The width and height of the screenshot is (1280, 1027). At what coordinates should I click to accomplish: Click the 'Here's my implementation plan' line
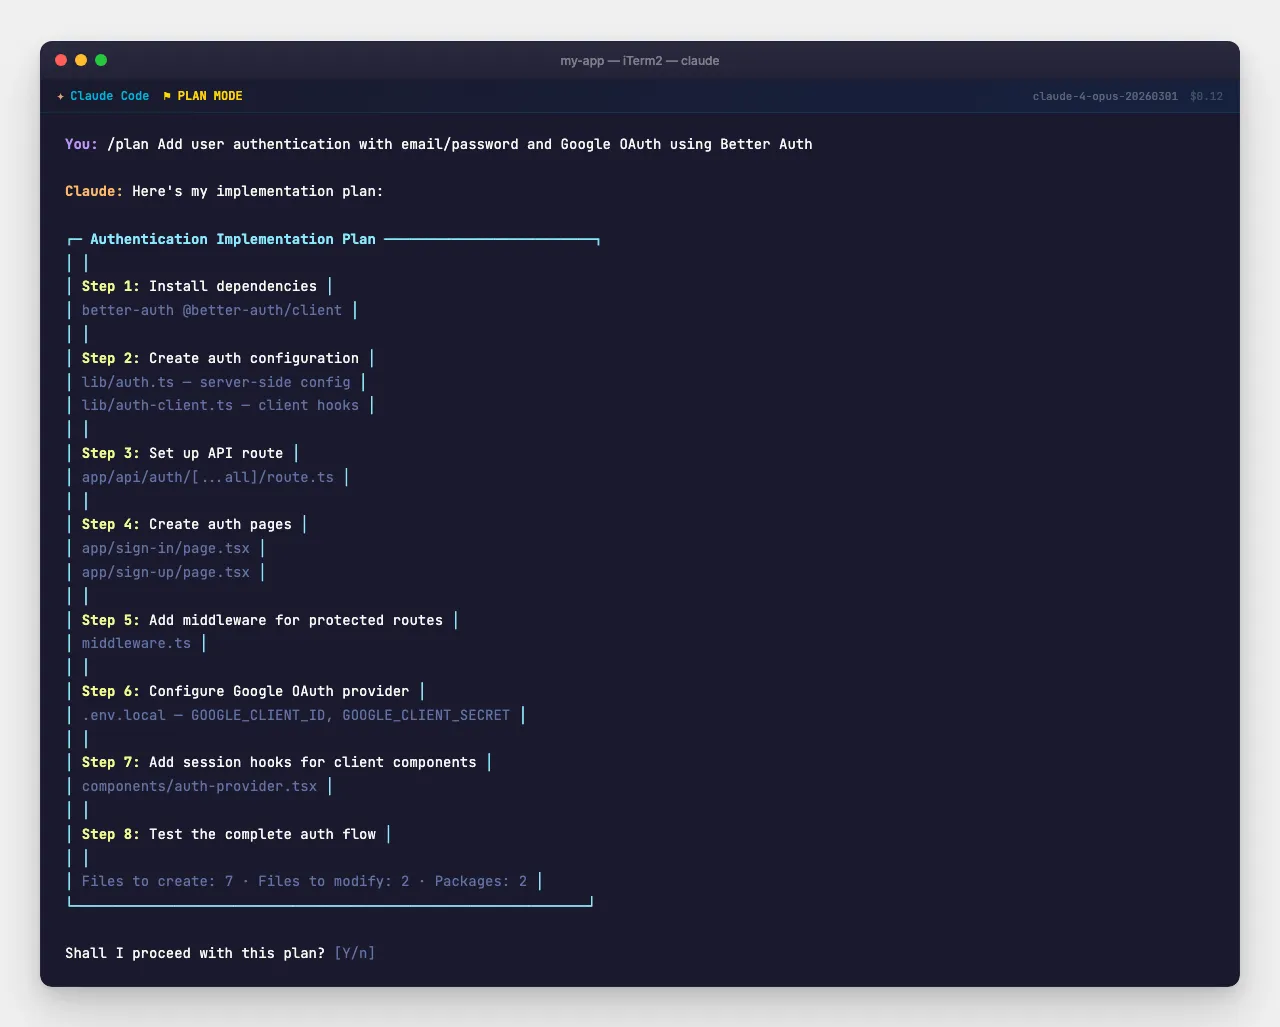click(224, 191)
